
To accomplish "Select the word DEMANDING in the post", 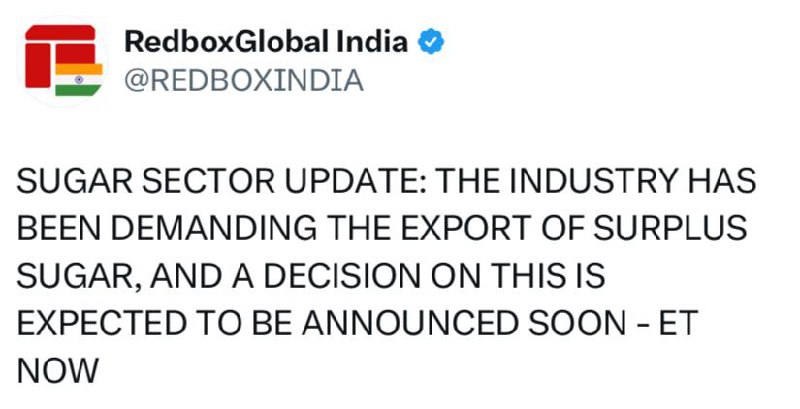I will tap(214, 228).
